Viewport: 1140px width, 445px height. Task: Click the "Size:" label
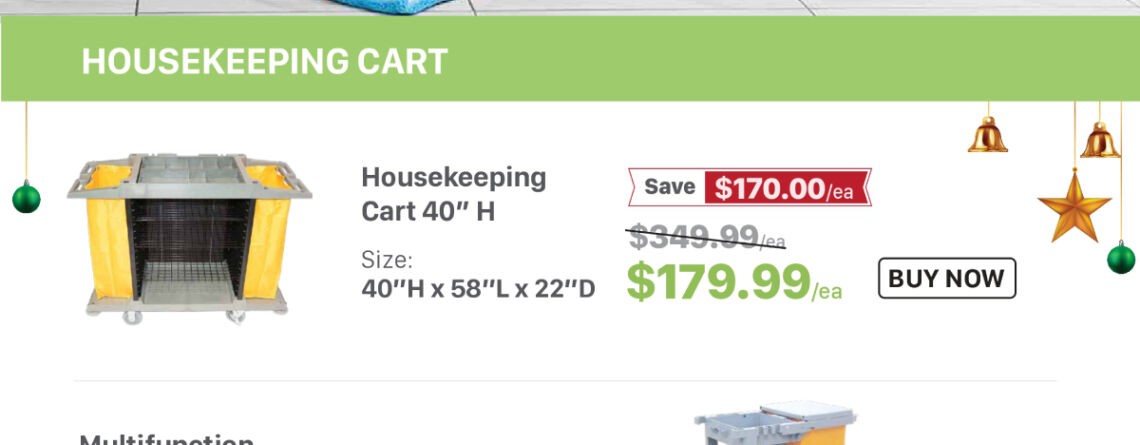(386, 260)
